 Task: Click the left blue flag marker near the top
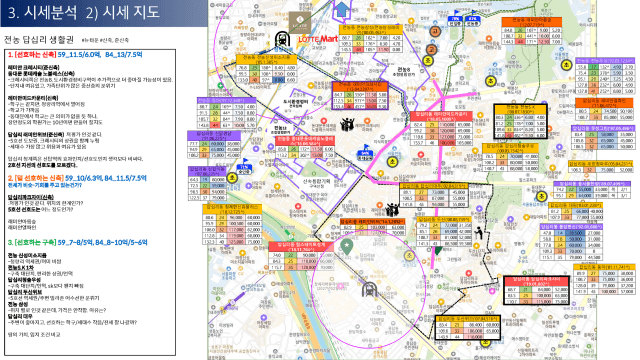pyautogui.click(x=456, y=19)
